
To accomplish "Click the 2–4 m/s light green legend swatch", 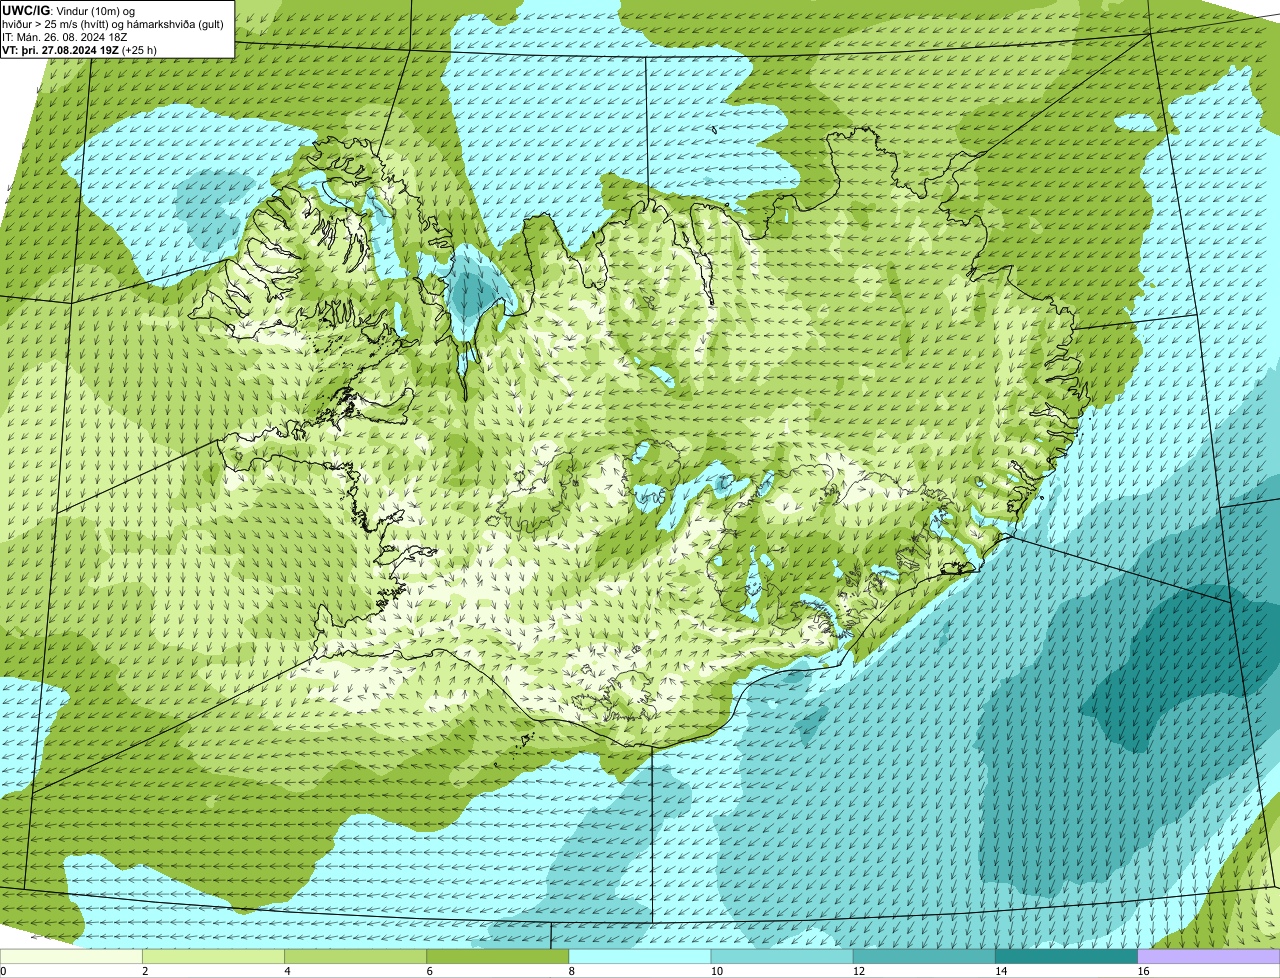I will point(213,957).
